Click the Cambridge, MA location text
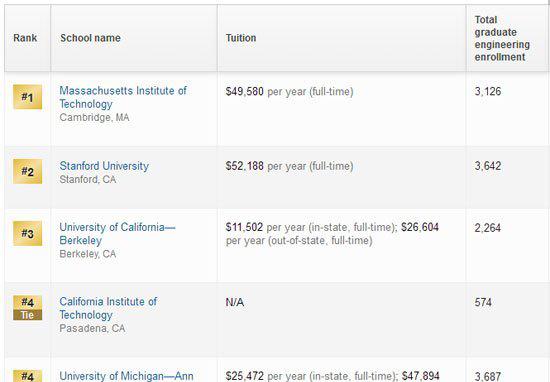The width and height of the screenshot is (550, 382). (x=94, y=117)
